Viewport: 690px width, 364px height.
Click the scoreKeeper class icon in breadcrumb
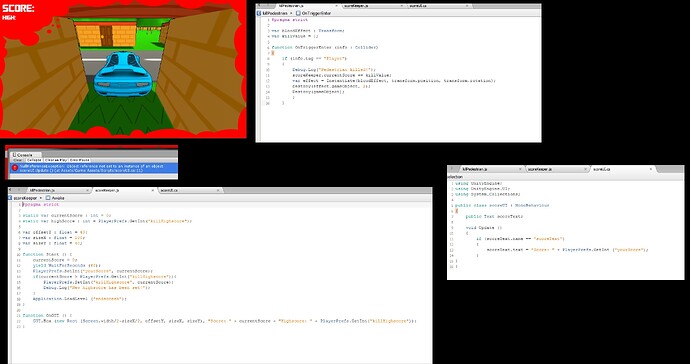pos(10,198)
